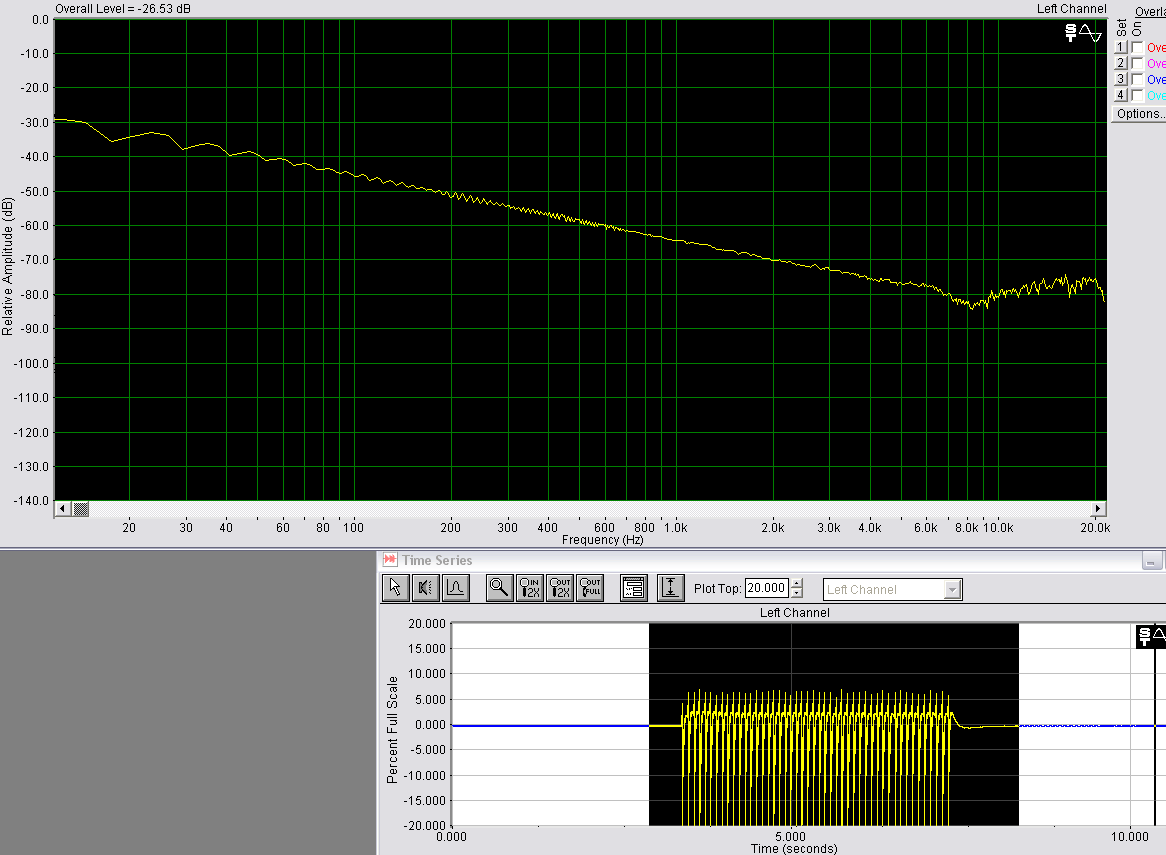Click the vertical autoscale arrows icon
1166x855 pixels.
670,588
